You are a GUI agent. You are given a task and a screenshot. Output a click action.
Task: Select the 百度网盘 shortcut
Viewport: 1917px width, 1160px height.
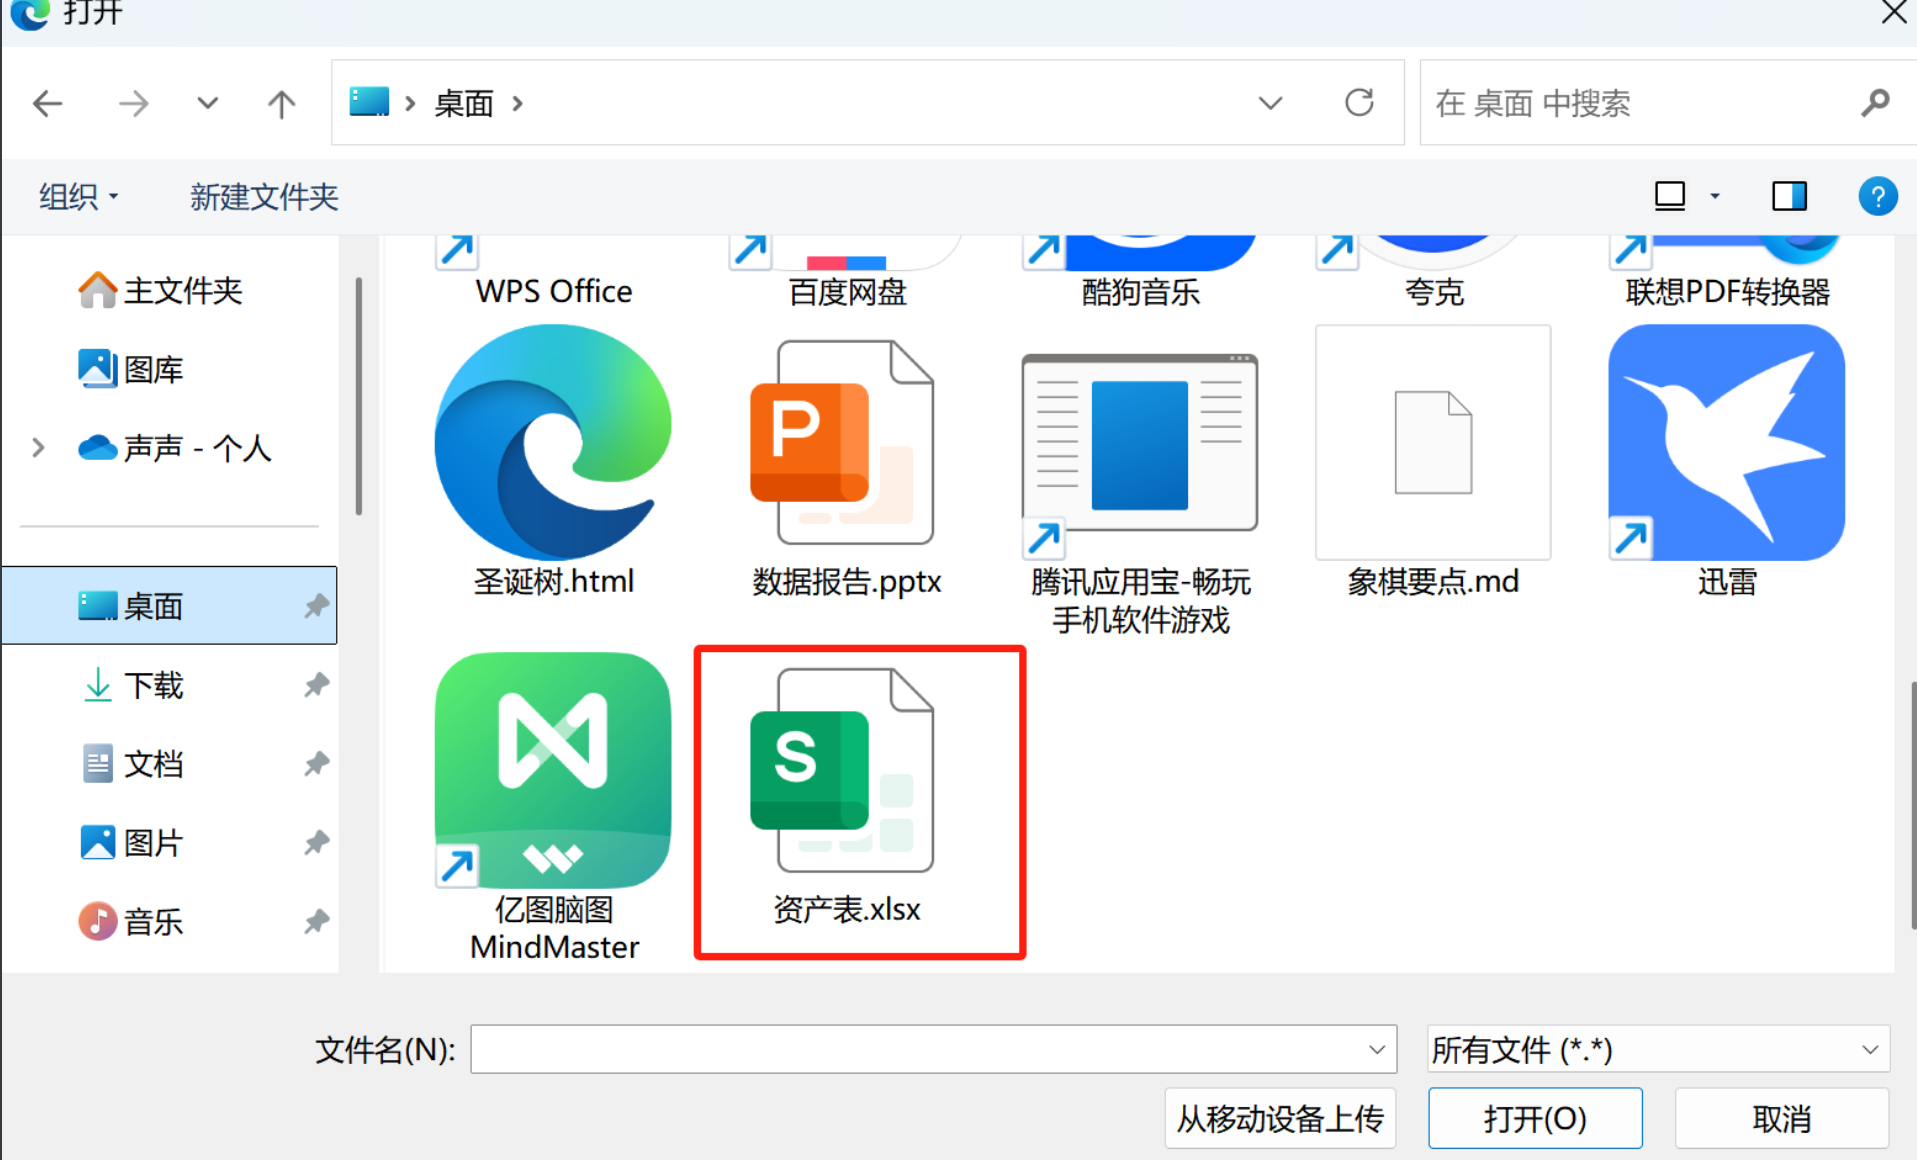(x=847, y=272)
